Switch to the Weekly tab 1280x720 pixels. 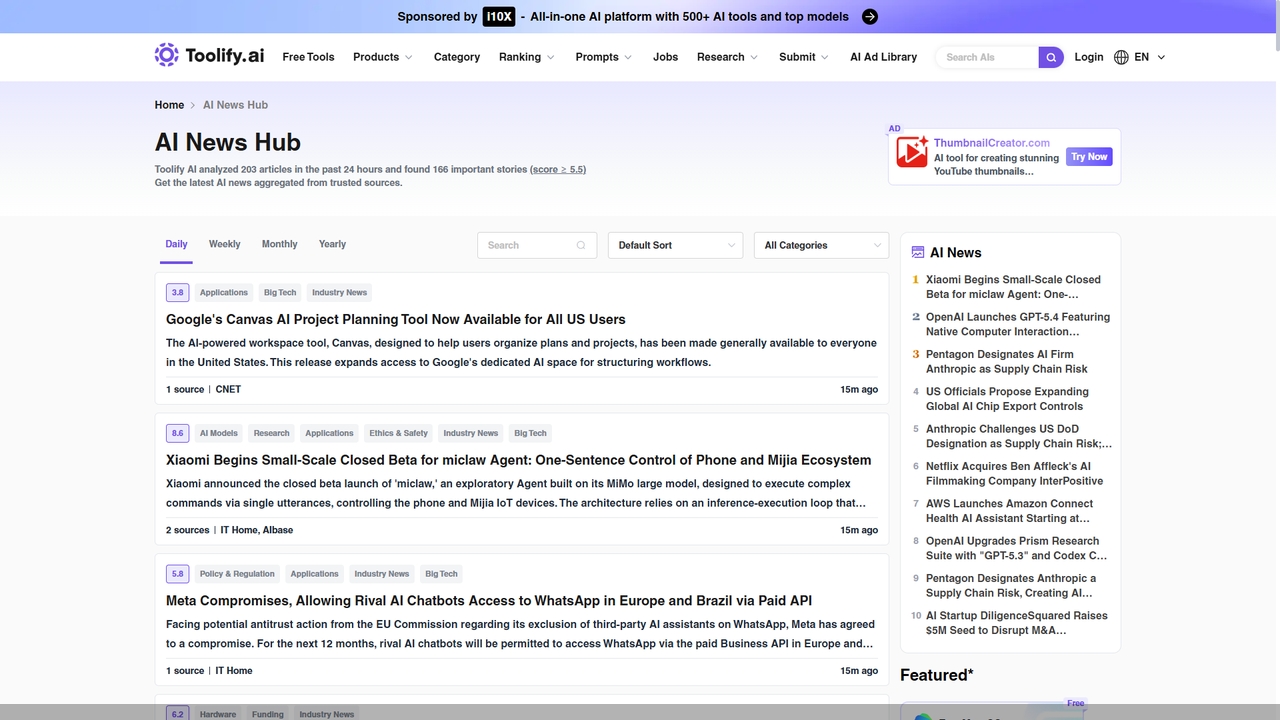coord(224,244)
